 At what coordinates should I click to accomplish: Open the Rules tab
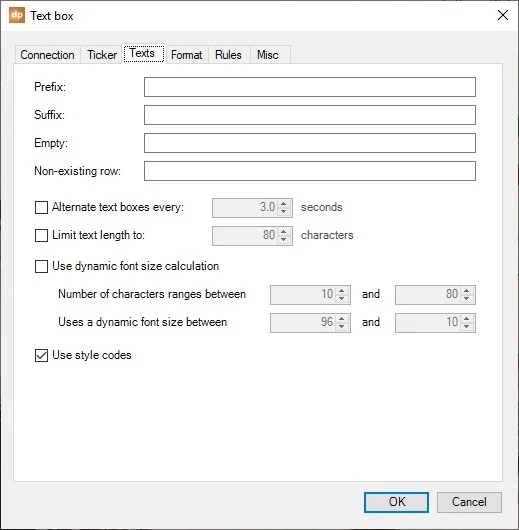[228, 55]
